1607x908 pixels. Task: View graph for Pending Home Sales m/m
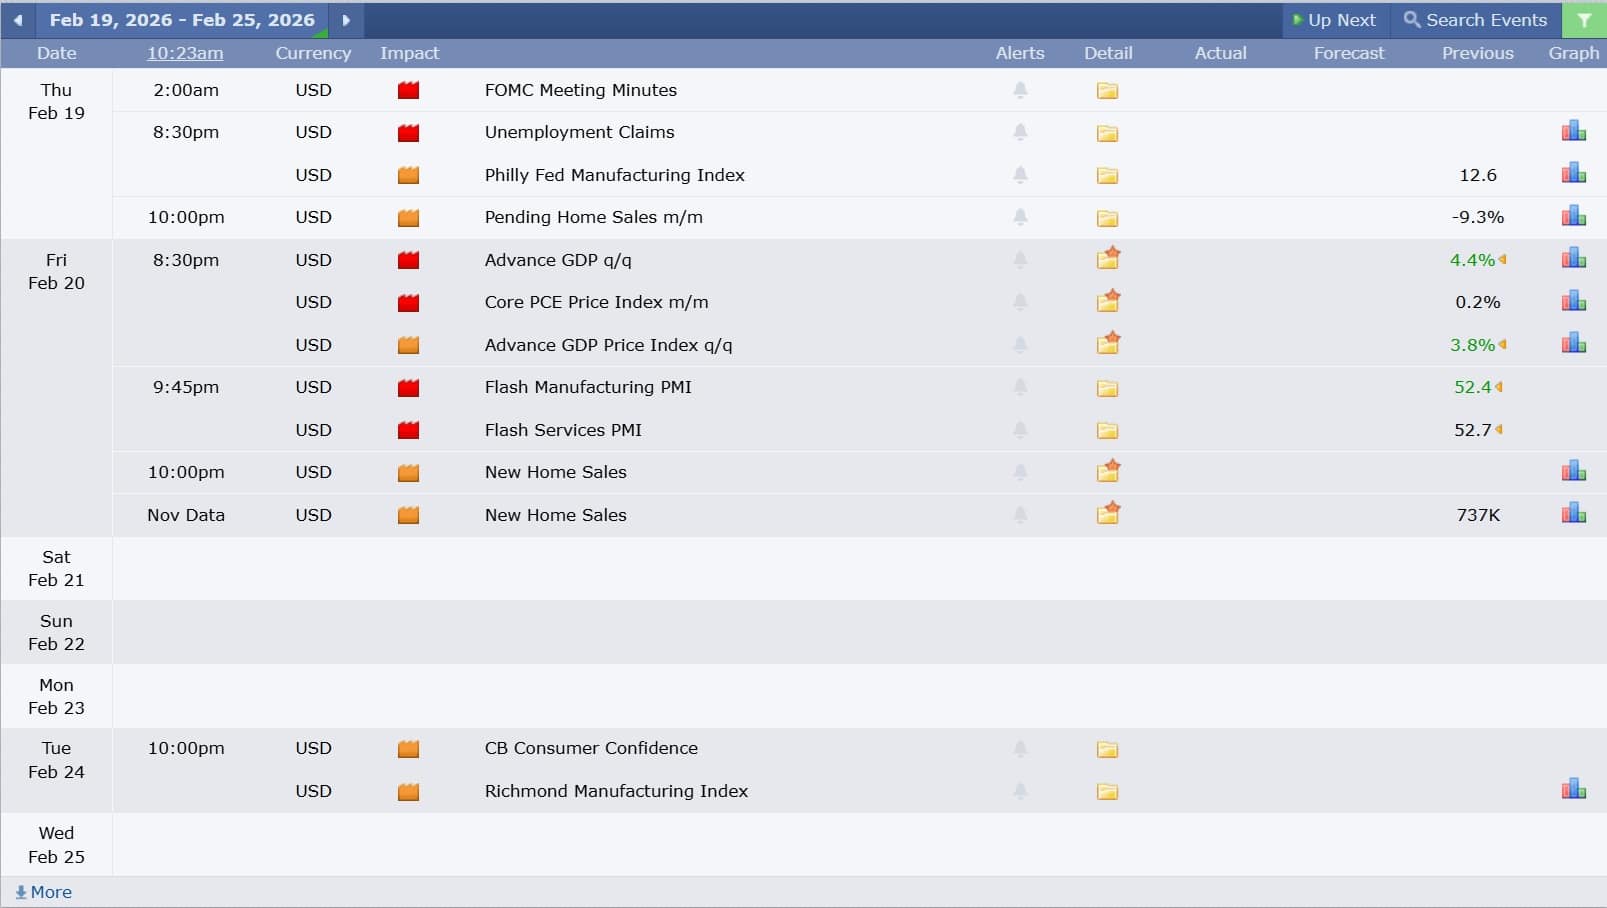1573,217
